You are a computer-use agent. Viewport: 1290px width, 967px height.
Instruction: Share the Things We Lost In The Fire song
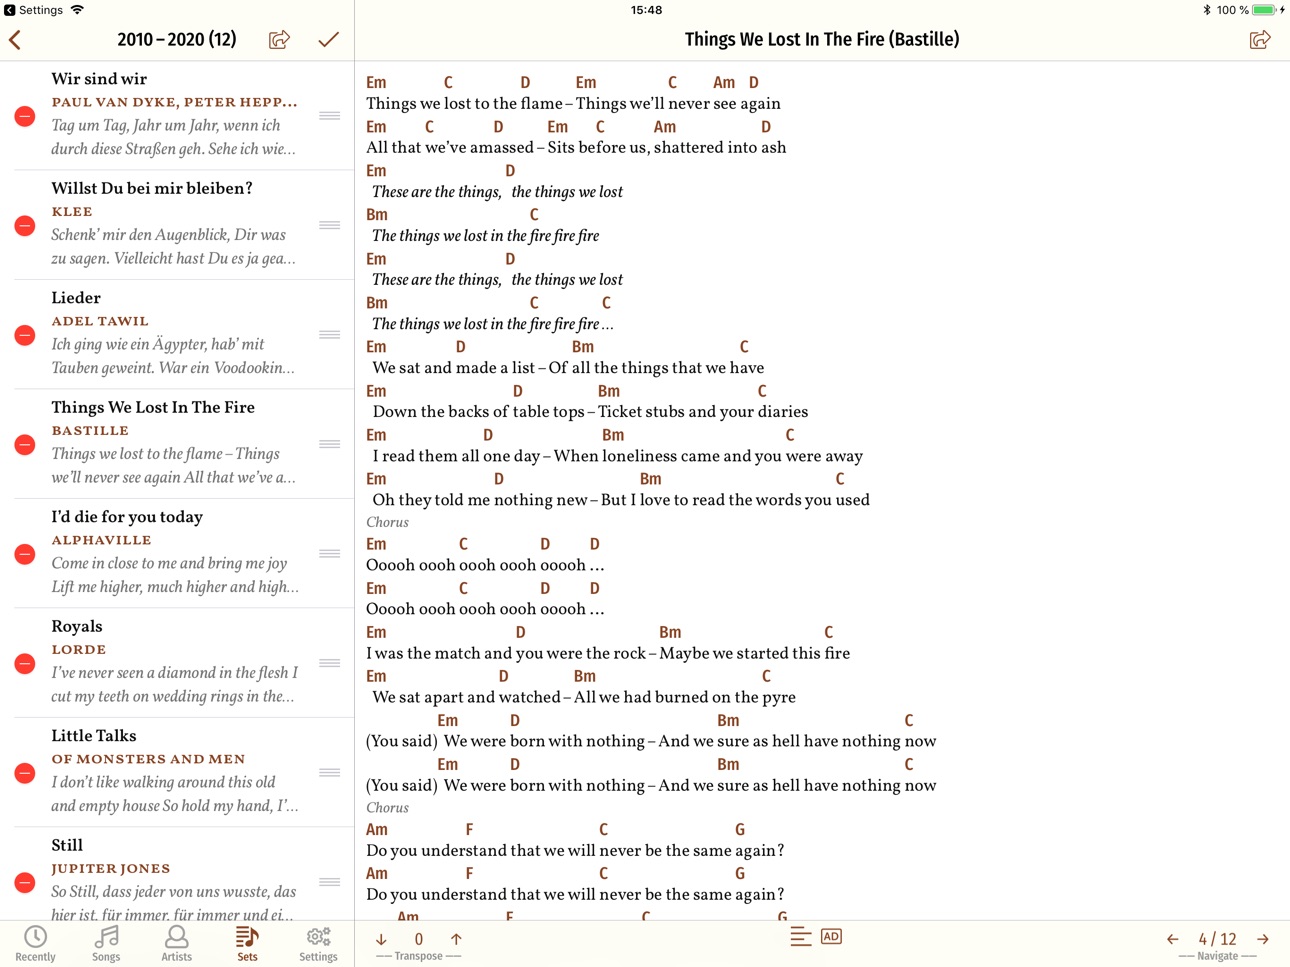click(x=1259, y=39)
